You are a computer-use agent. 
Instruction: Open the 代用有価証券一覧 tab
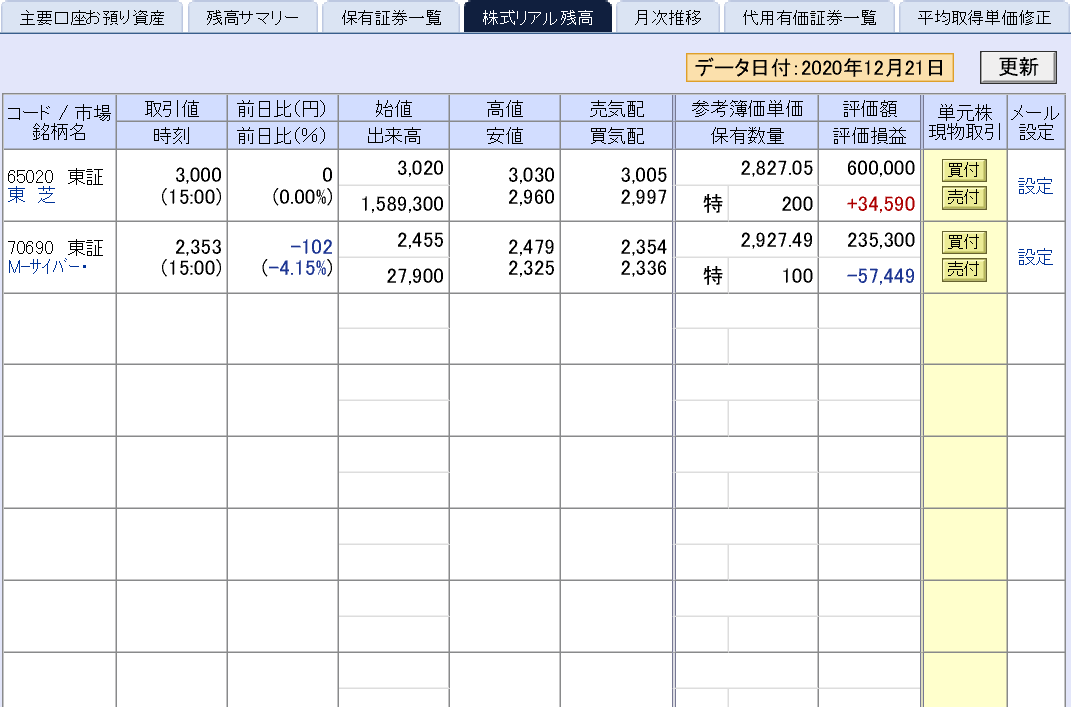pos(811,16)
